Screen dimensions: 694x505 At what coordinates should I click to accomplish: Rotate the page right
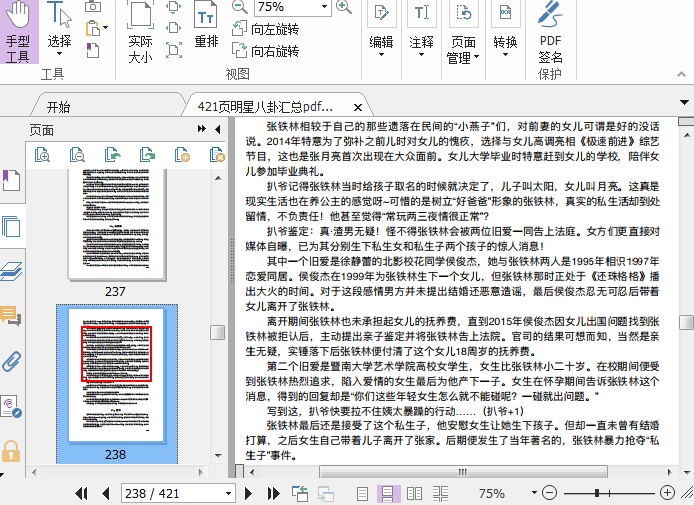pyautogui.click(x=266, y=50)
